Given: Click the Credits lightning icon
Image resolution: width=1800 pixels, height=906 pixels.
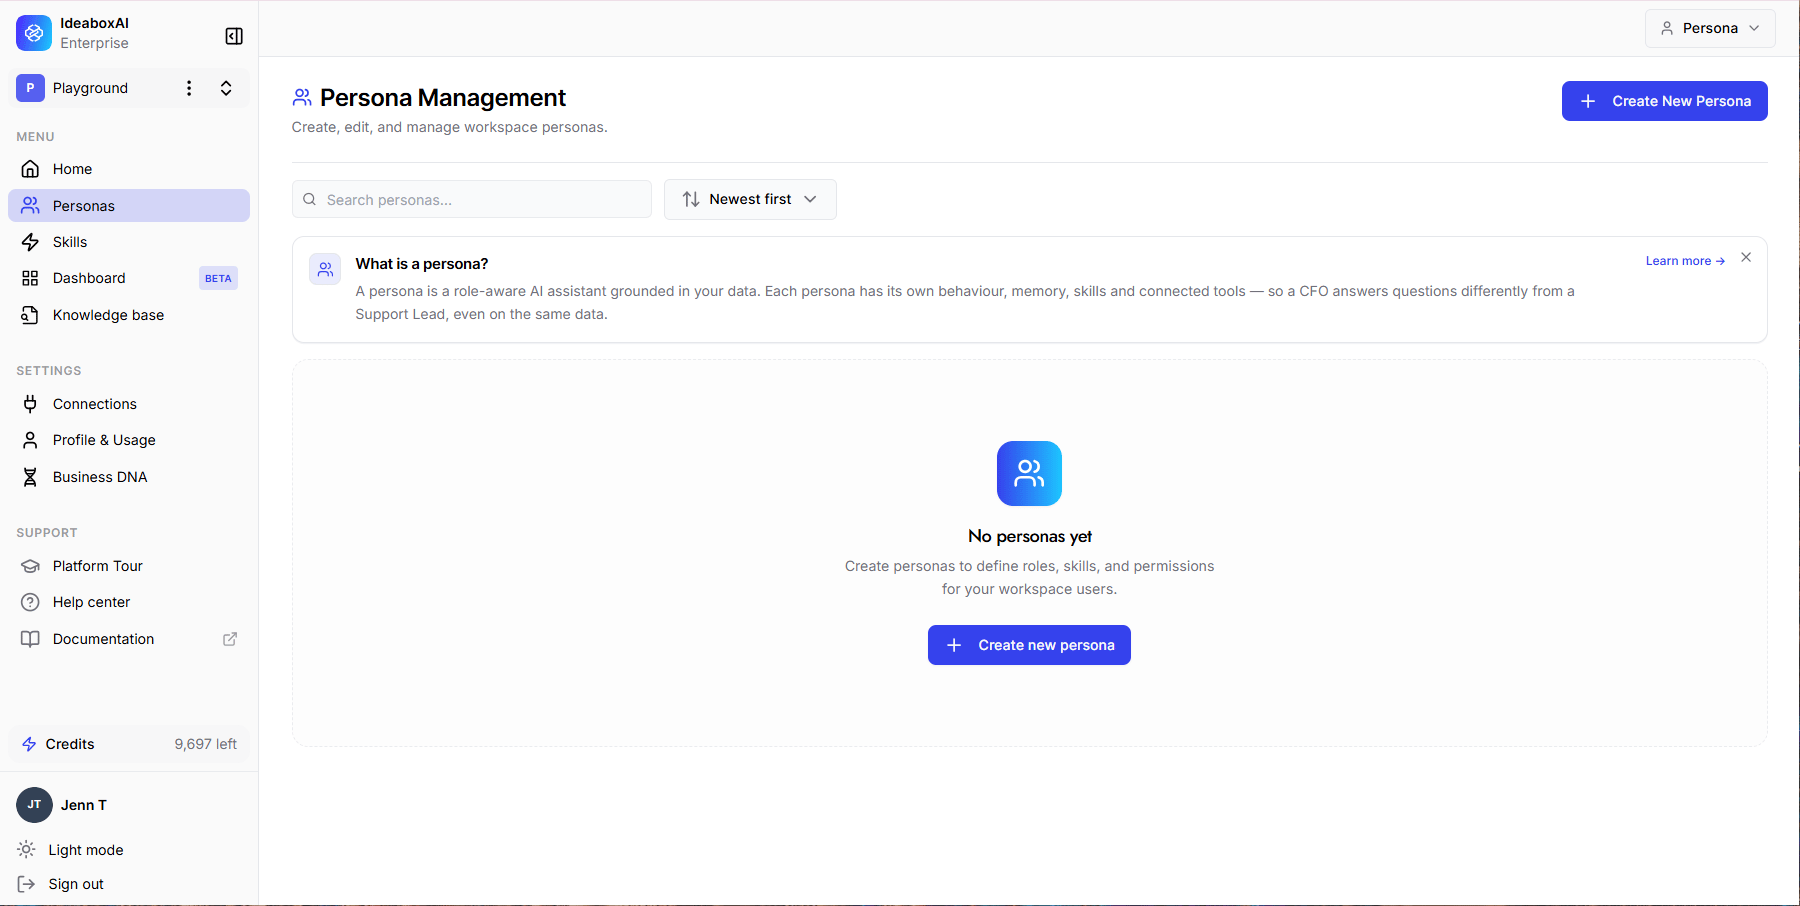Looking at the screenshot, I should (29, 744).
